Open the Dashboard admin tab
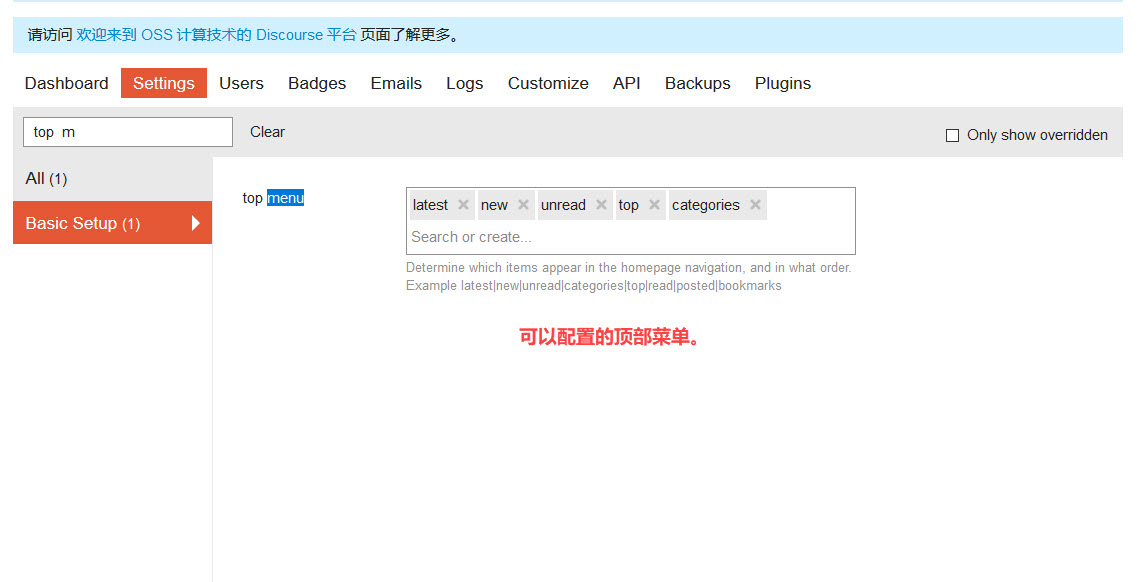 [x=66, y=83]
